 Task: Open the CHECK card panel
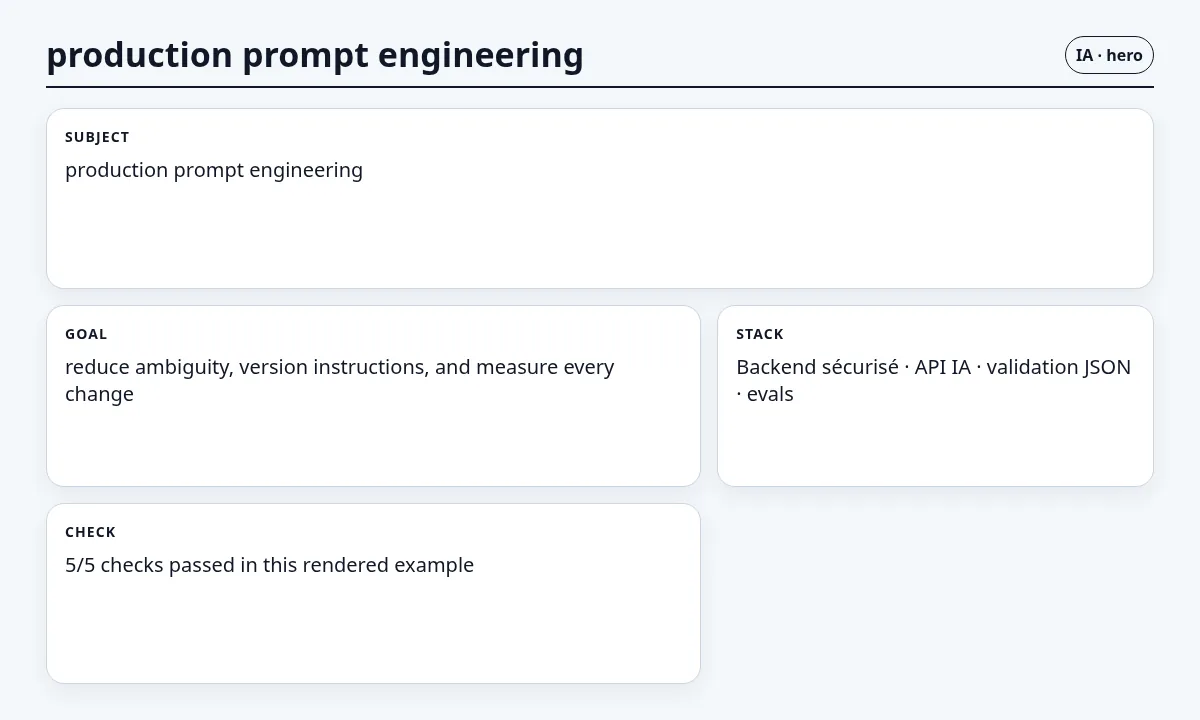pyautogui.click(x=373, y=593)
